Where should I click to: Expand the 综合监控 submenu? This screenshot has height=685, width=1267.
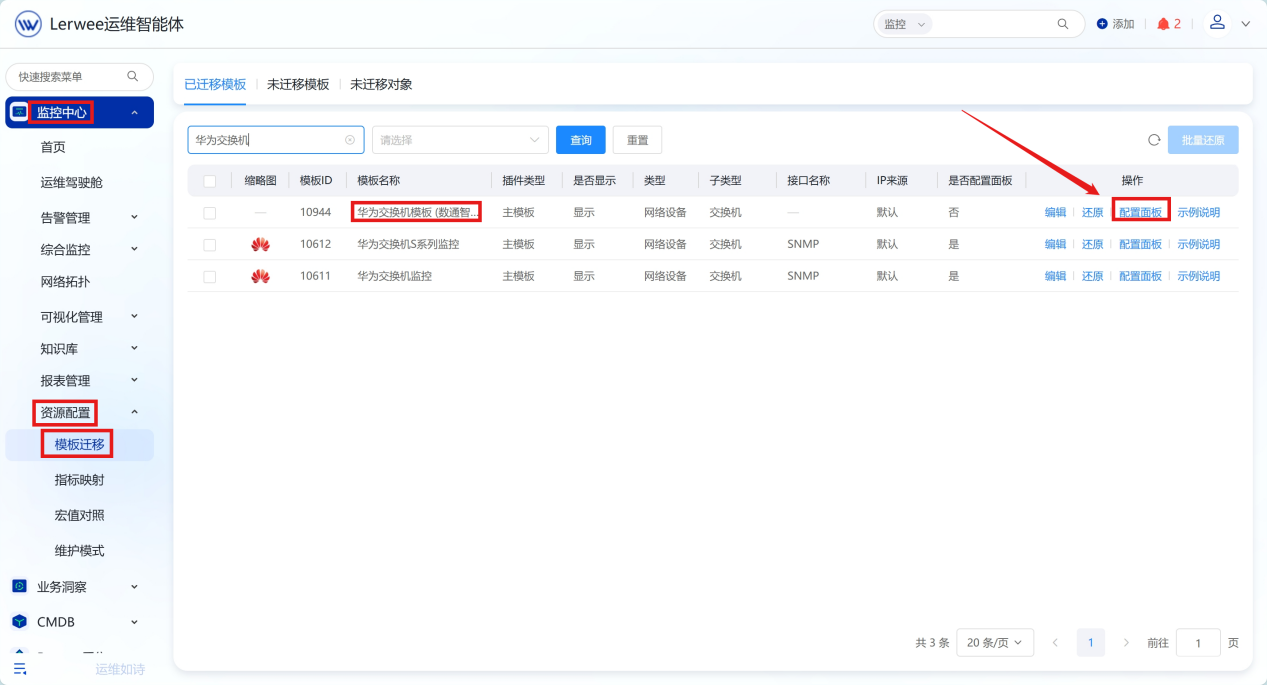tap(134, 249)
